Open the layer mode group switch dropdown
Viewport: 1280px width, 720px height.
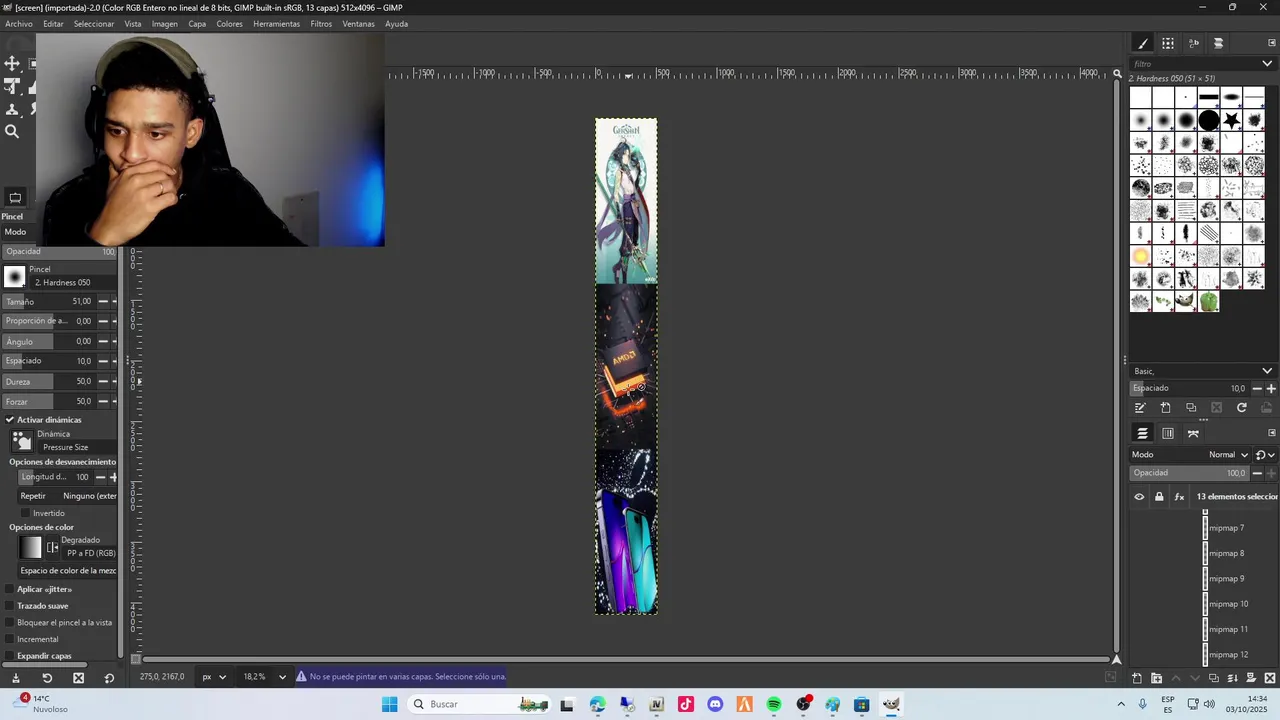(1265, 455)
